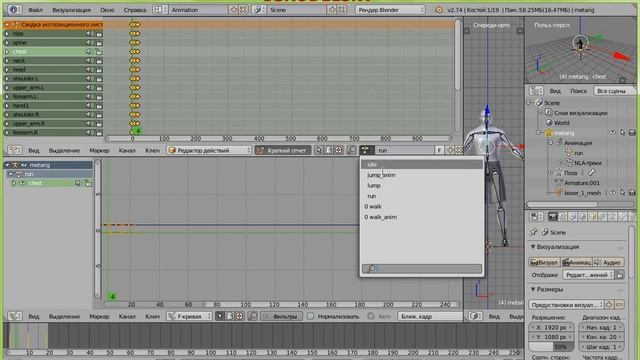Open Graph Editor type selector
Image resolution: width=640 pixels, height=360 pixels.
click(15, 316)
